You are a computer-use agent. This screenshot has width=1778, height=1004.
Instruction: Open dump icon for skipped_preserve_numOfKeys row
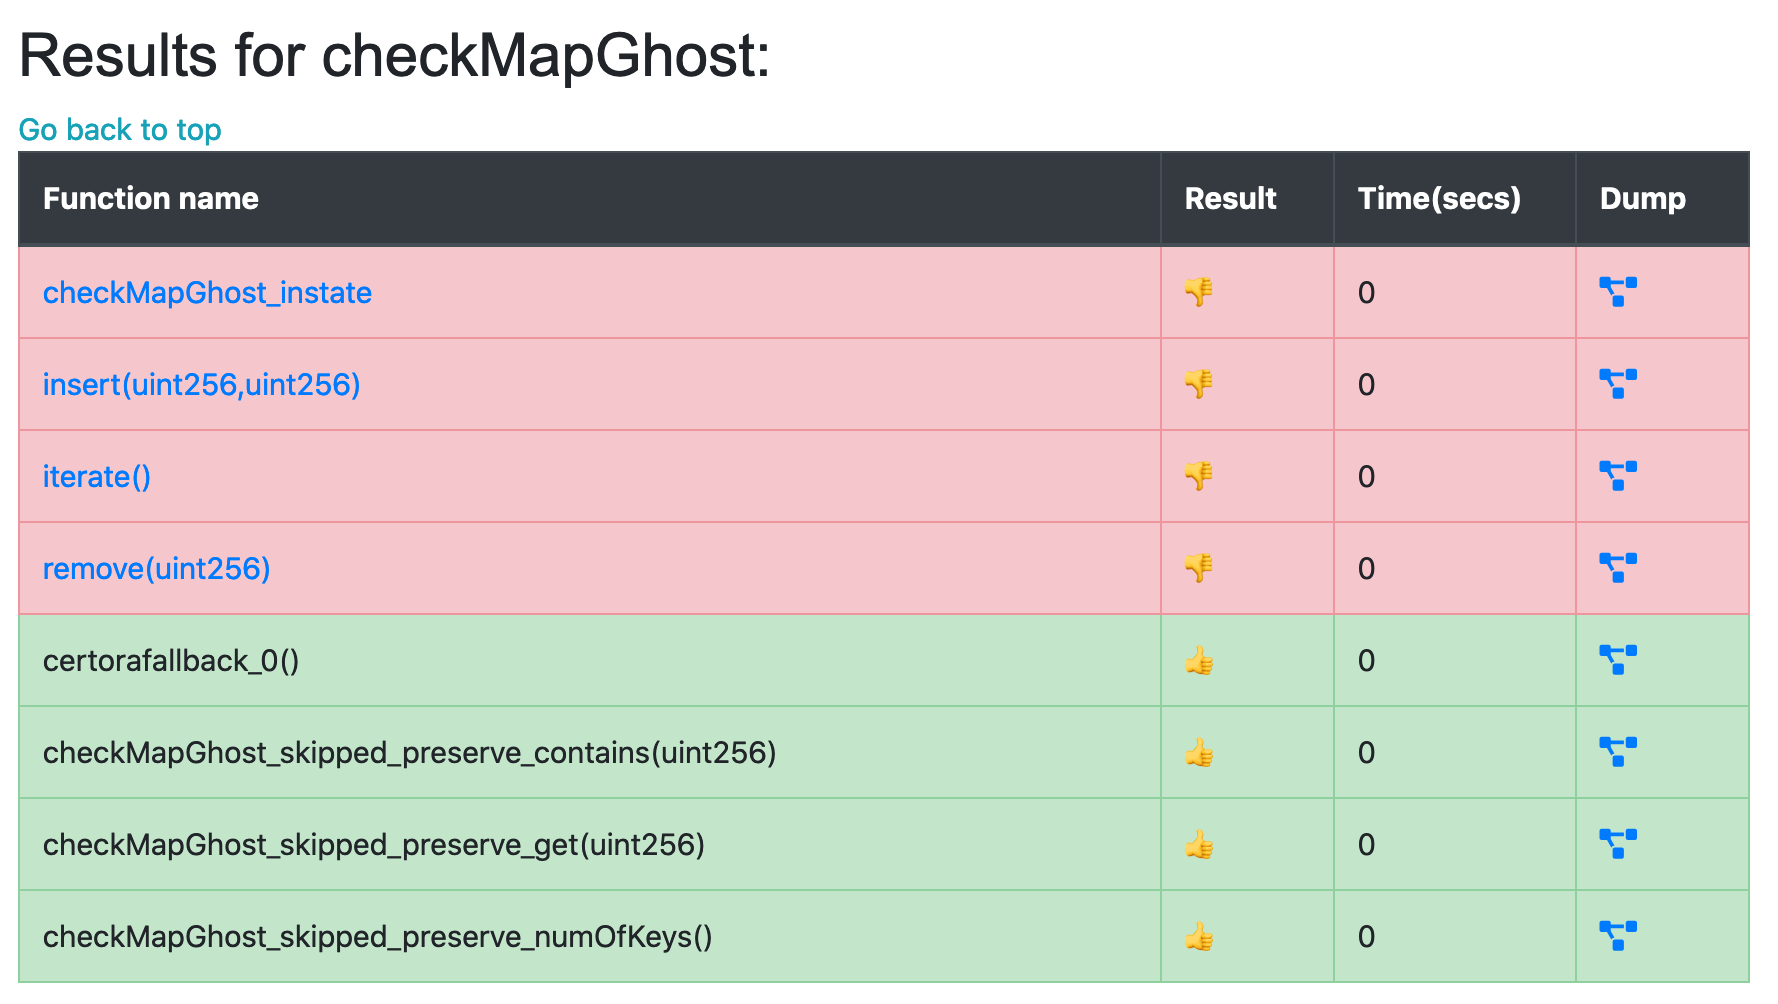(x=1617, y=936)
